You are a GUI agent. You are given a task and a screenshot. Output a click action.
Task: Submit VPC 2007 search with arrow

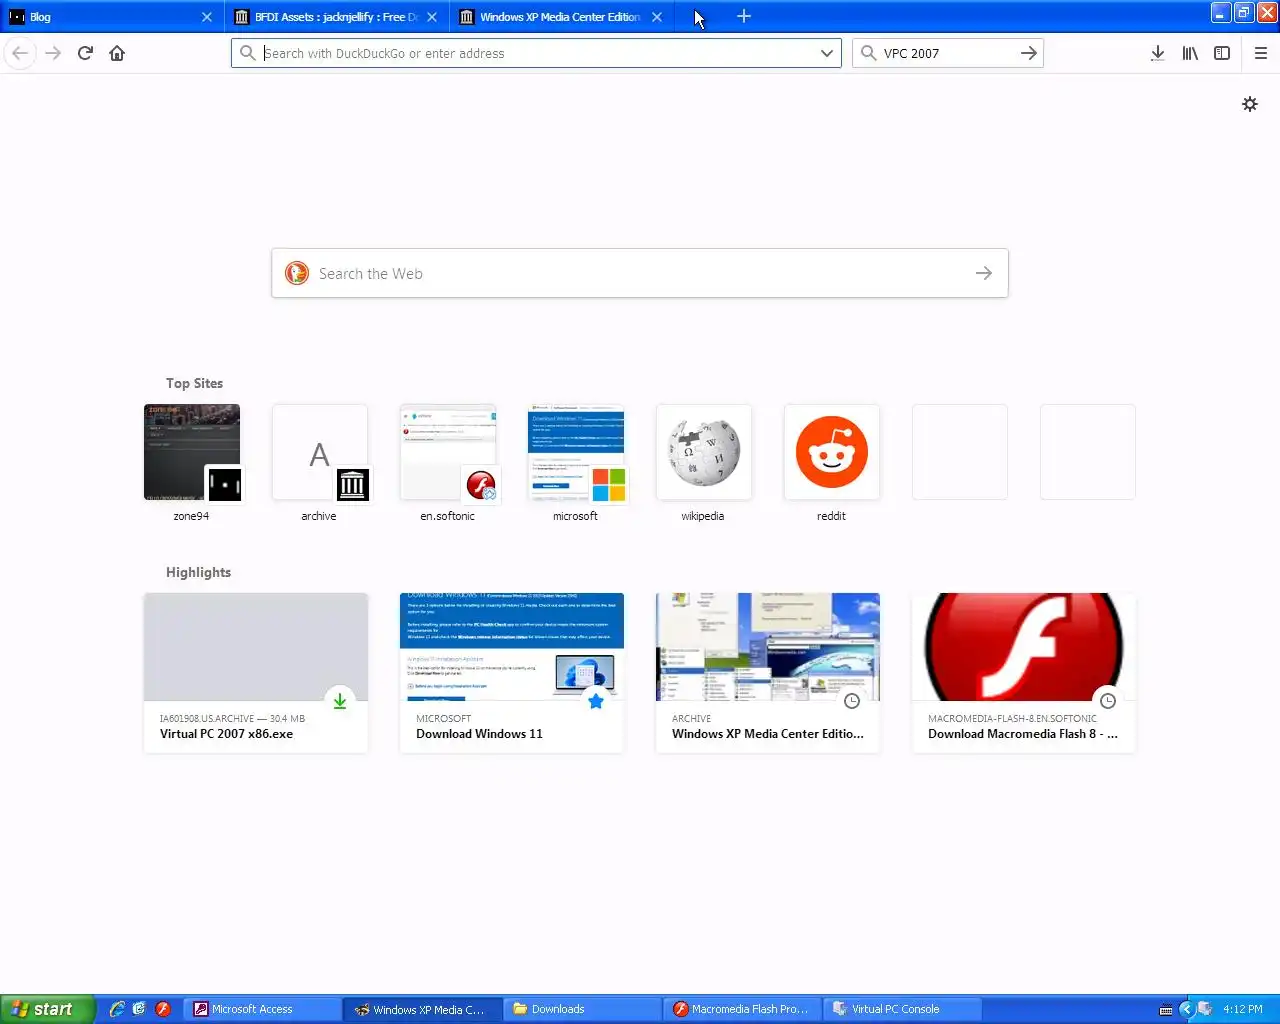1029,53
